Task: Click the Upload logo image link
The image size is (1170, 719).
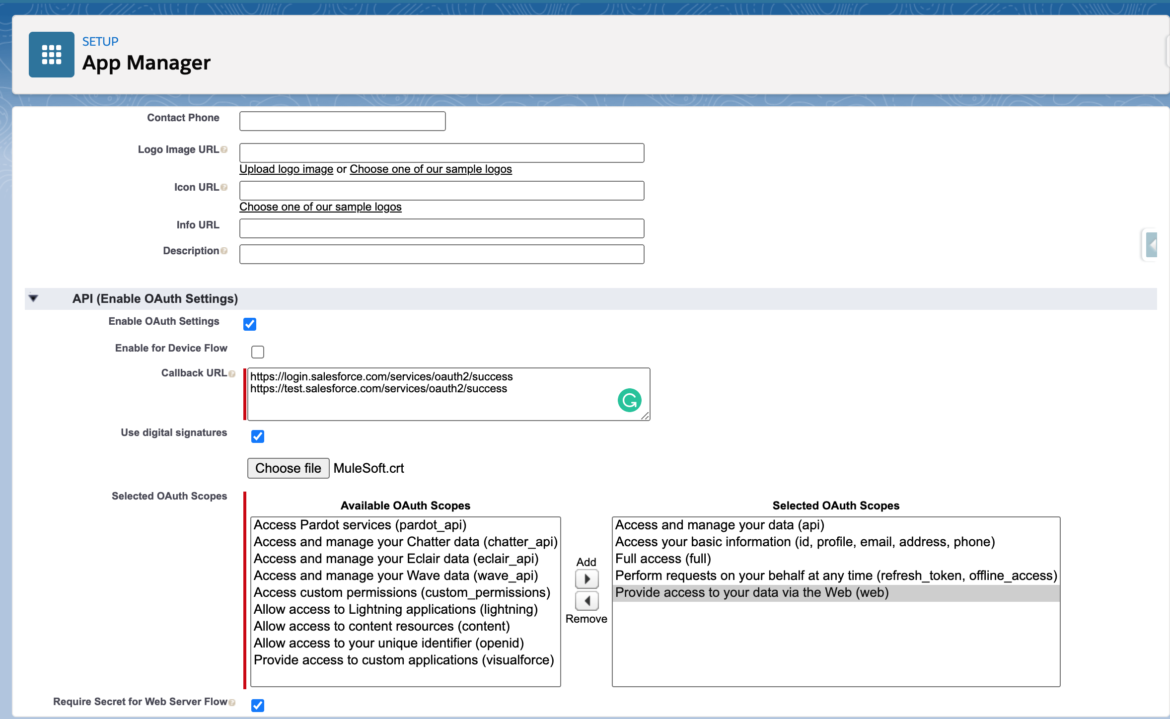Action: click(x=286, y=170)
